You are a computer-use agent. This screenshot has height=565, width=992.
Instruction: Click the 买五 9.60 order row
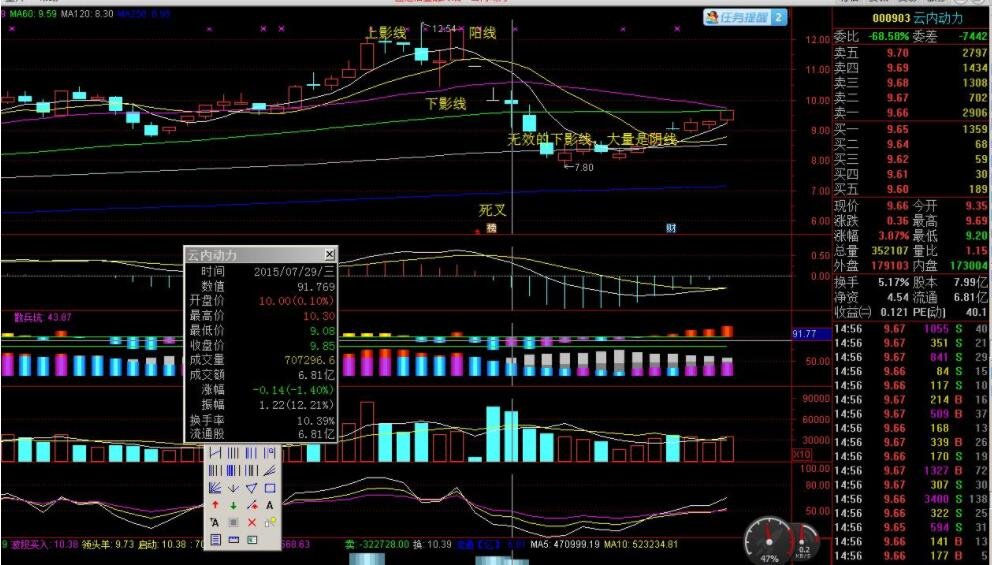coord(911,189)
